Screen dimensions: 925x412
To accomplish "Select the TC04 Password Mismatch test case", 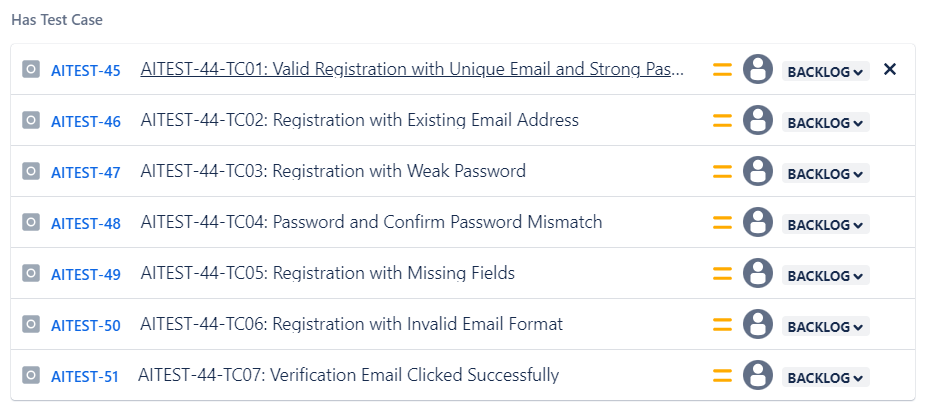I will tap(371, 222).
